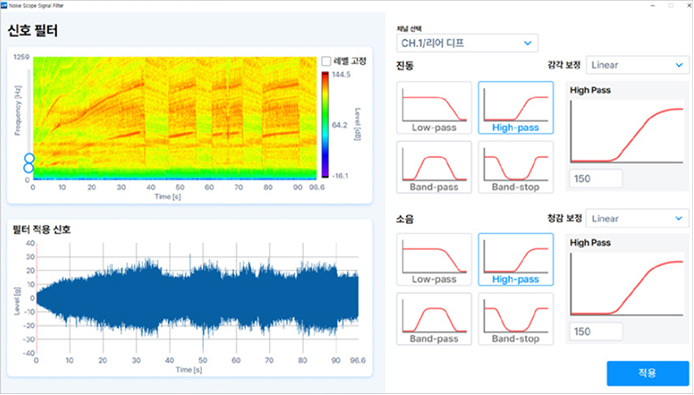
Task: Select the noise High-pass filter icon
Action: pos(516,259)
